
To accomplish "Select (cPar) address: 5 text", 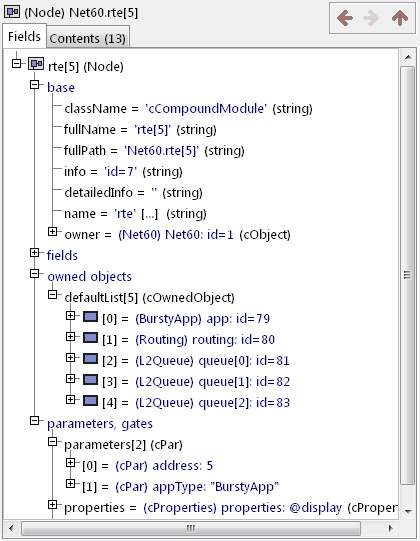I will click(164, 466).
